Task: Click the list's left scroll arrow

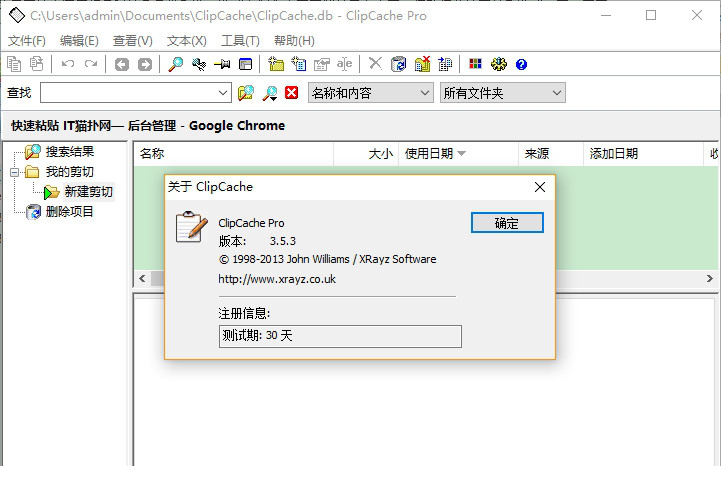Action: point(142,279)
